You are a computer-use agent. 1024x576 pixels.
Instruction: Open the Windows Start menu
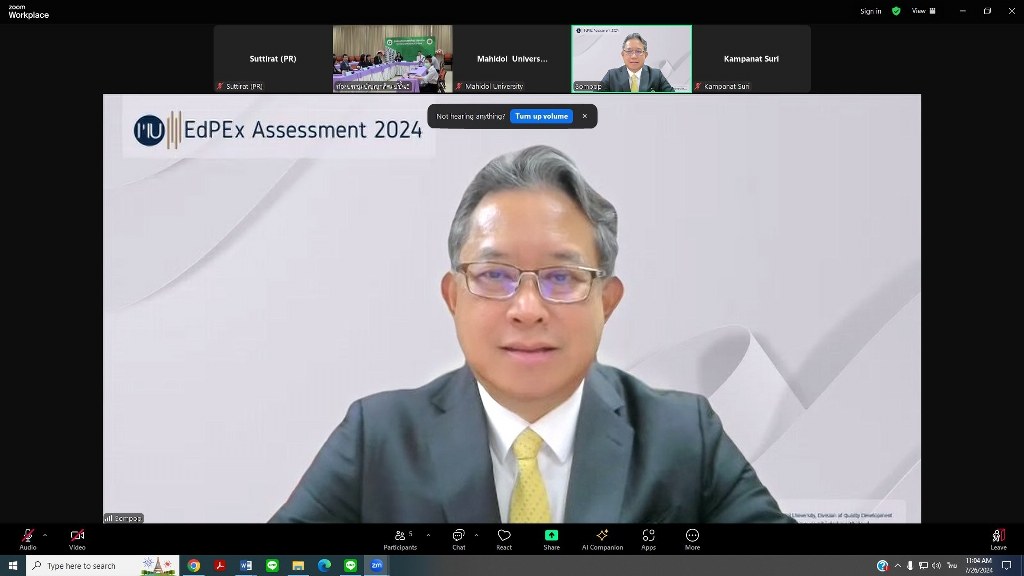coord(12,566)
